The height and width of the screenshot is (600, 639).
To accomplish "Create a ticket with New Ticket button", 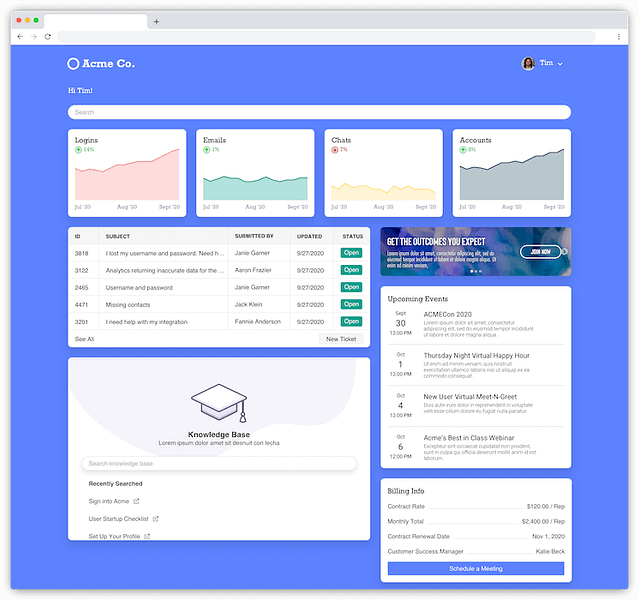I will pos(341,339).
